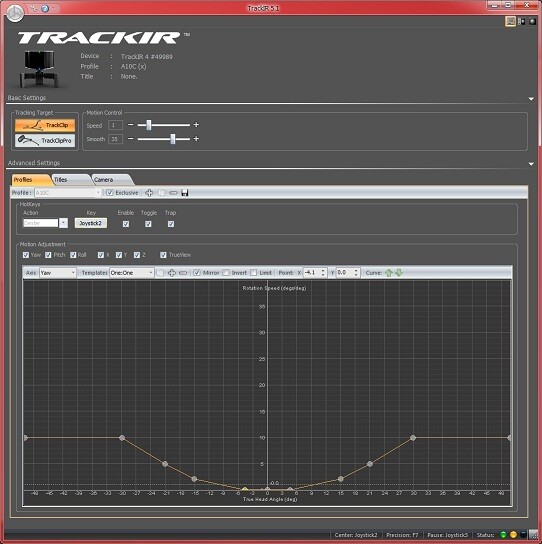Click the Point X stepper arrows
This screenshot has width=542, height=544.
[x=323, y=273]
